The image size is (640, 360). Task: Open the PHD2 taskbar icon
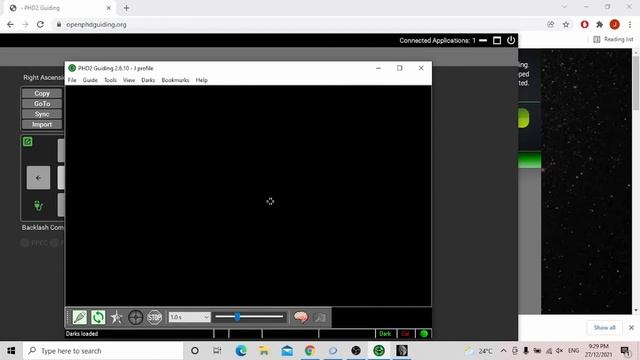379,351
